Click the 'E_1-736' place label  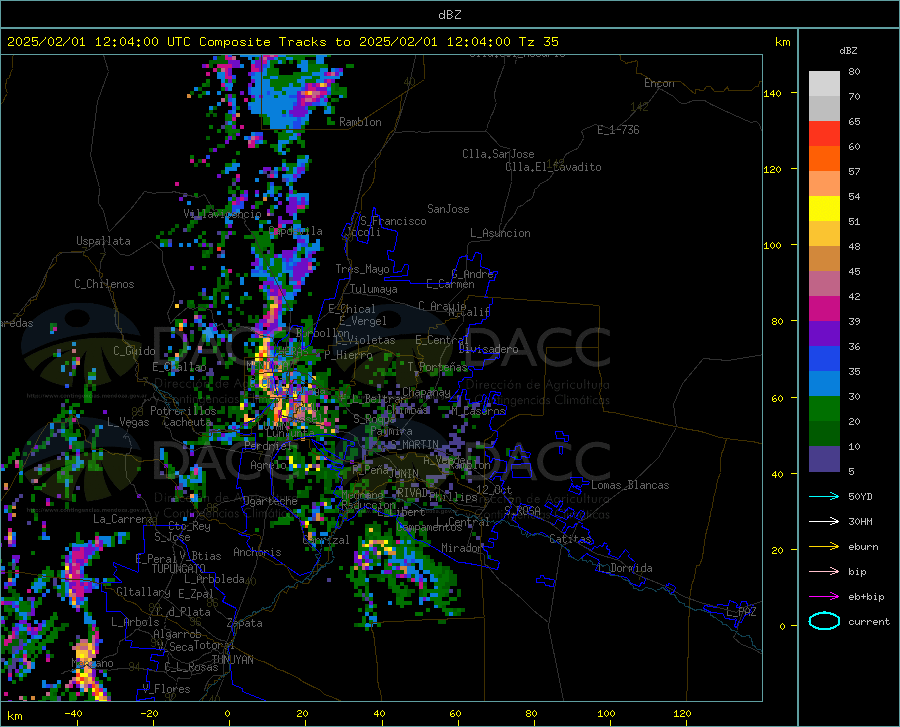[618, 130]
